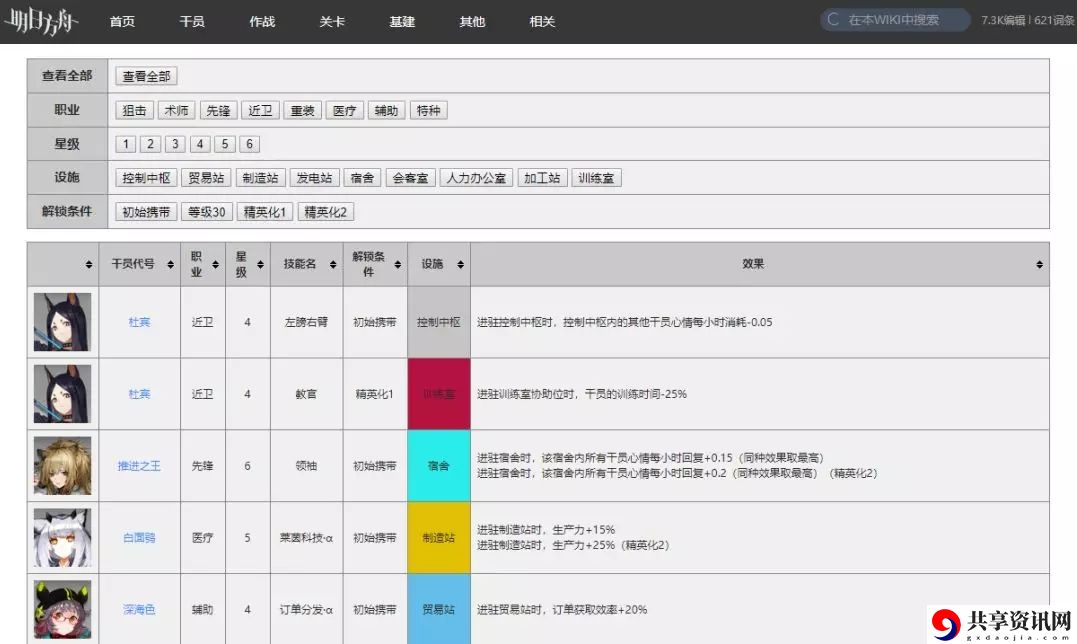
Task: Filter by star rating 1
Action: click(x=126, y=144)
